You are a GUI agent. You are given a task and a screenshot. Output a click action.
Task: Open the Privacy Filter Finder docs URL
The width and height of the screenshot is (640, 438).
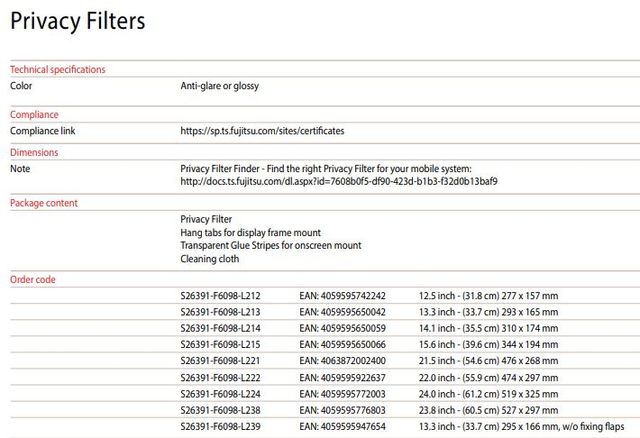tap(338, 182)
